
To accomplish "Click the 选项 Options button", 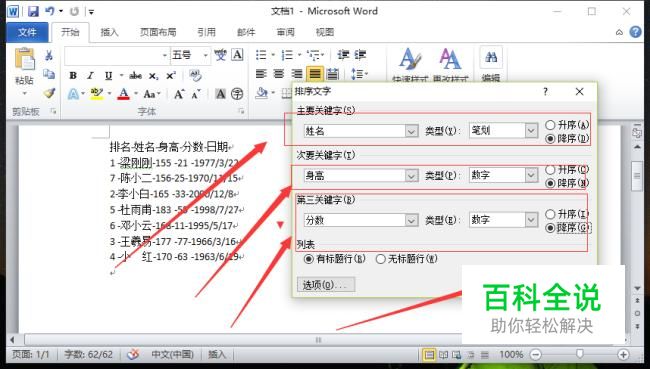I will point(325,285).
